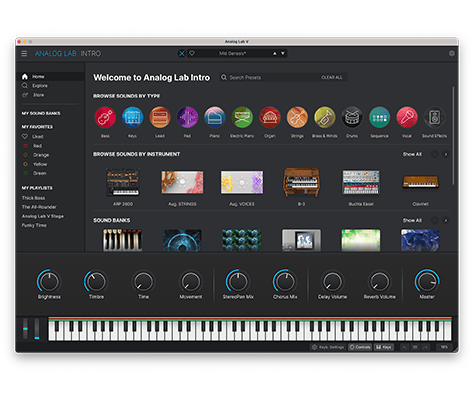Image resolution: width=473 pixels, height=400 pixels.
Task: Pick the Vocal microphone type icon
Action: [407, 117]
